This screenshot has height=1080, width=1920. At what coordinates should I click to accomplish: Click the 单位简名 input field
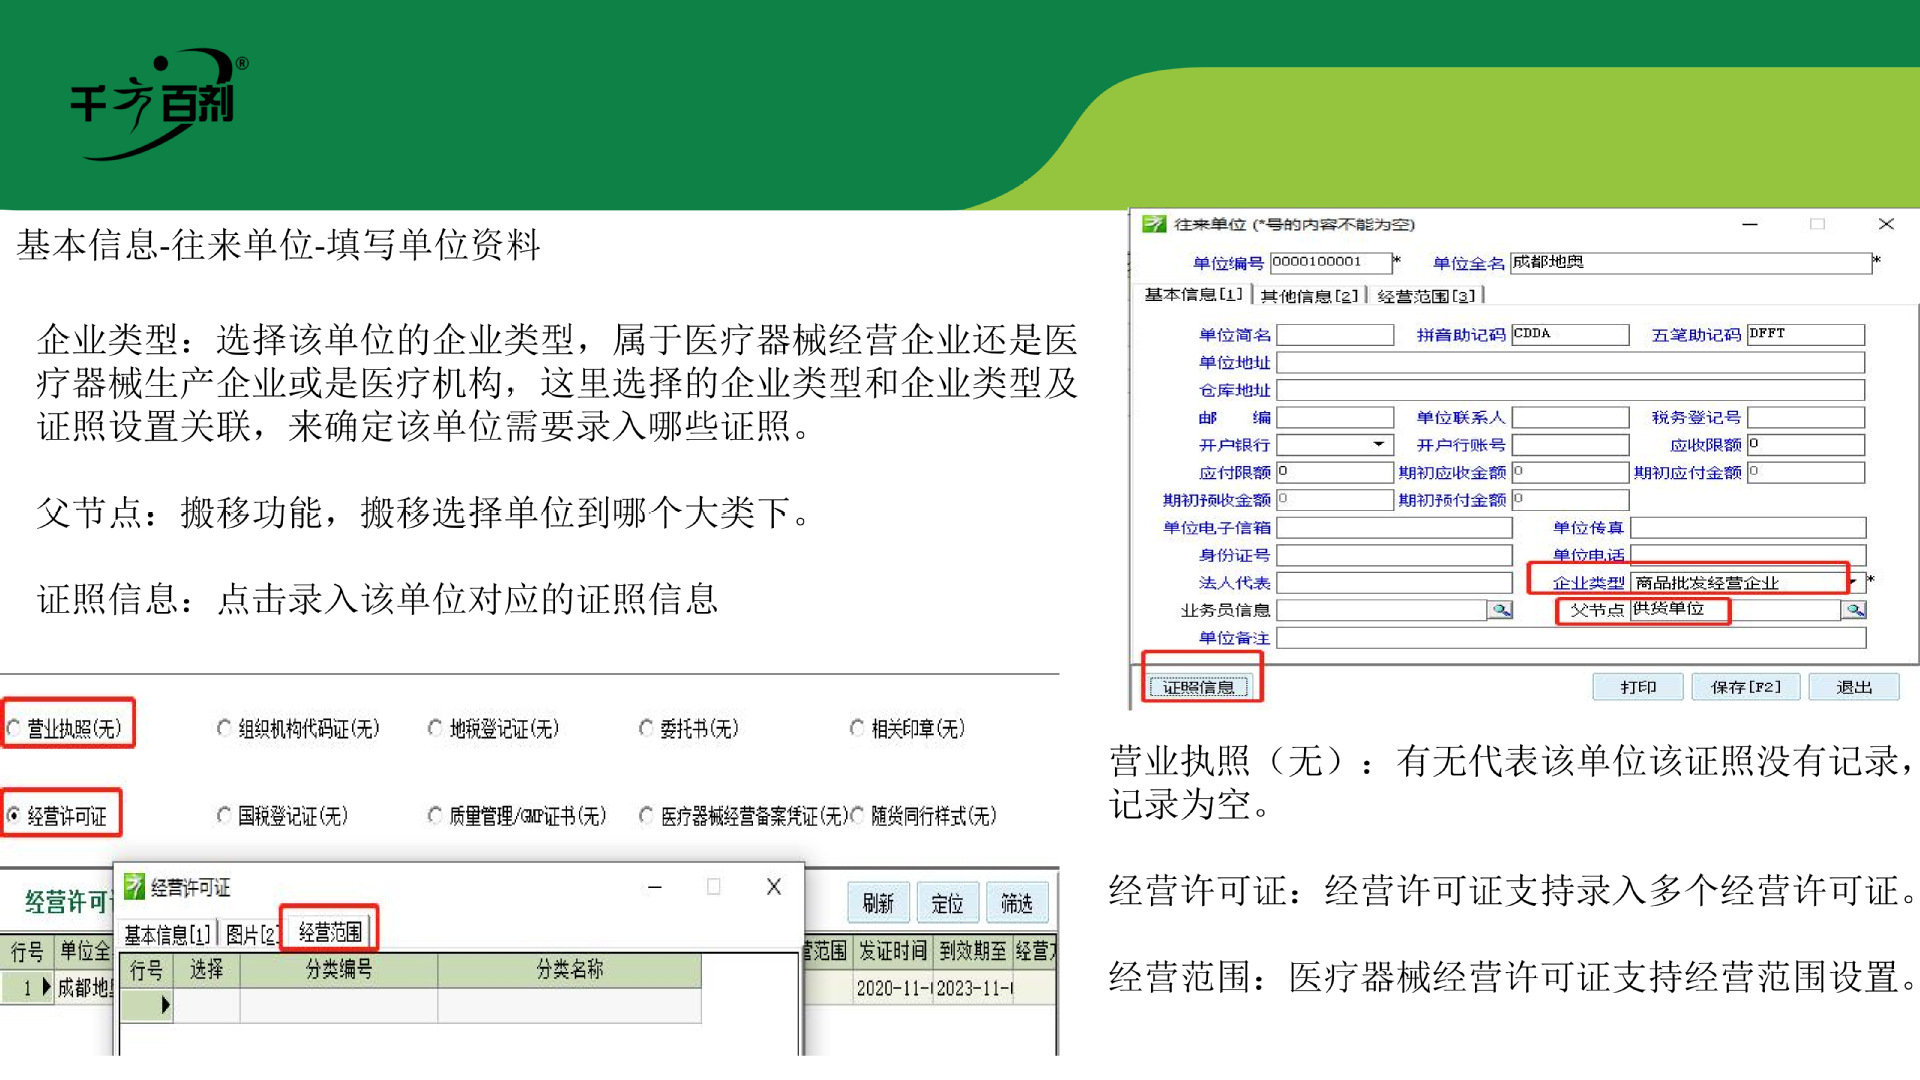pyautogui.click(x=1335, y=334)
